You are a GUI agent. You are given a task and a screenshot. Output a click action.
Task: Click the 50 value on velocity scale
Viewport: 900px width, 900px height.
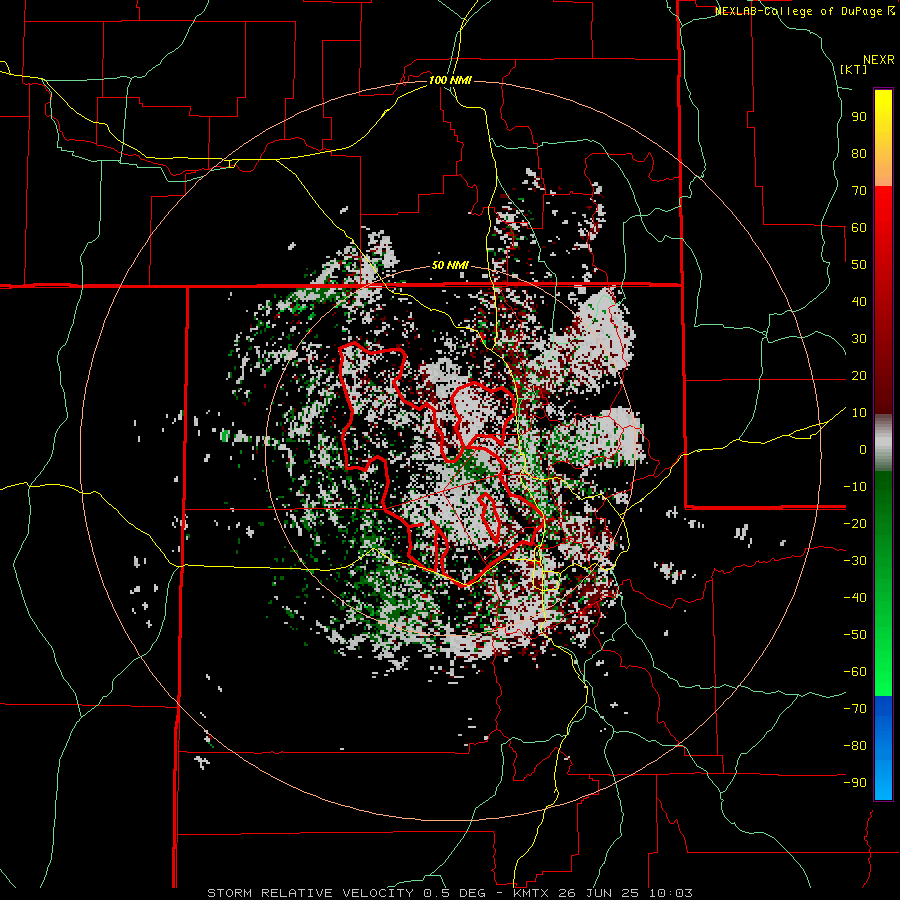pyautogui.click(x=859, y=265)
